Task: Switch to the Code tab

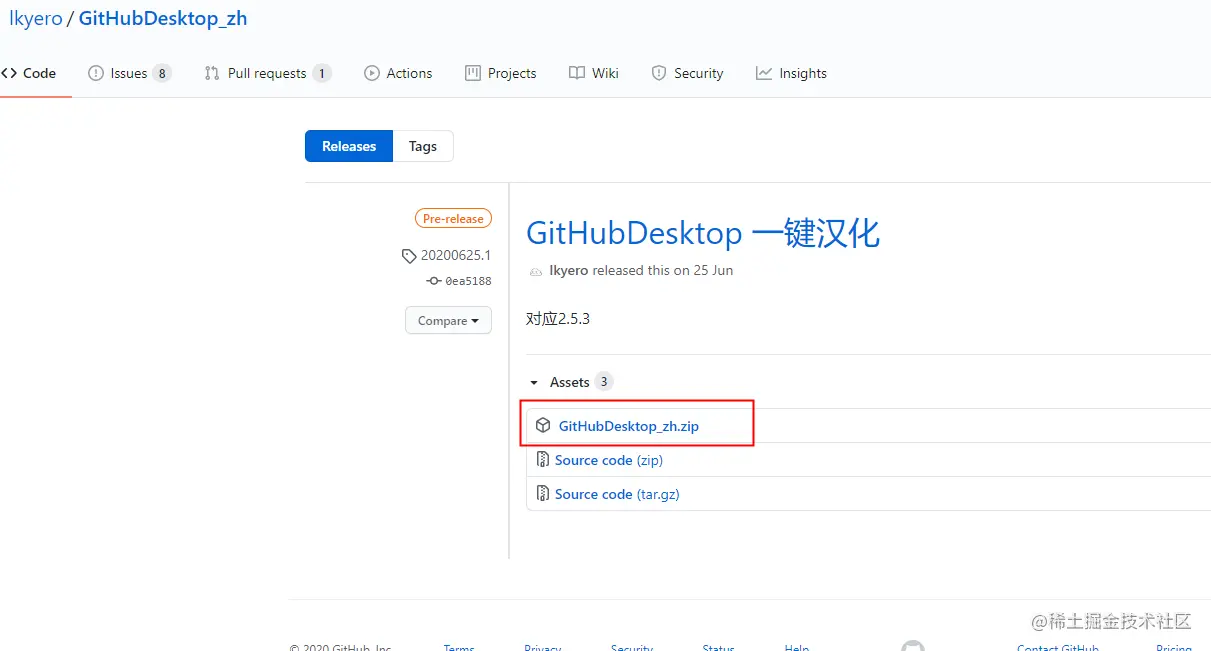Action: click(x=29, y=73)
